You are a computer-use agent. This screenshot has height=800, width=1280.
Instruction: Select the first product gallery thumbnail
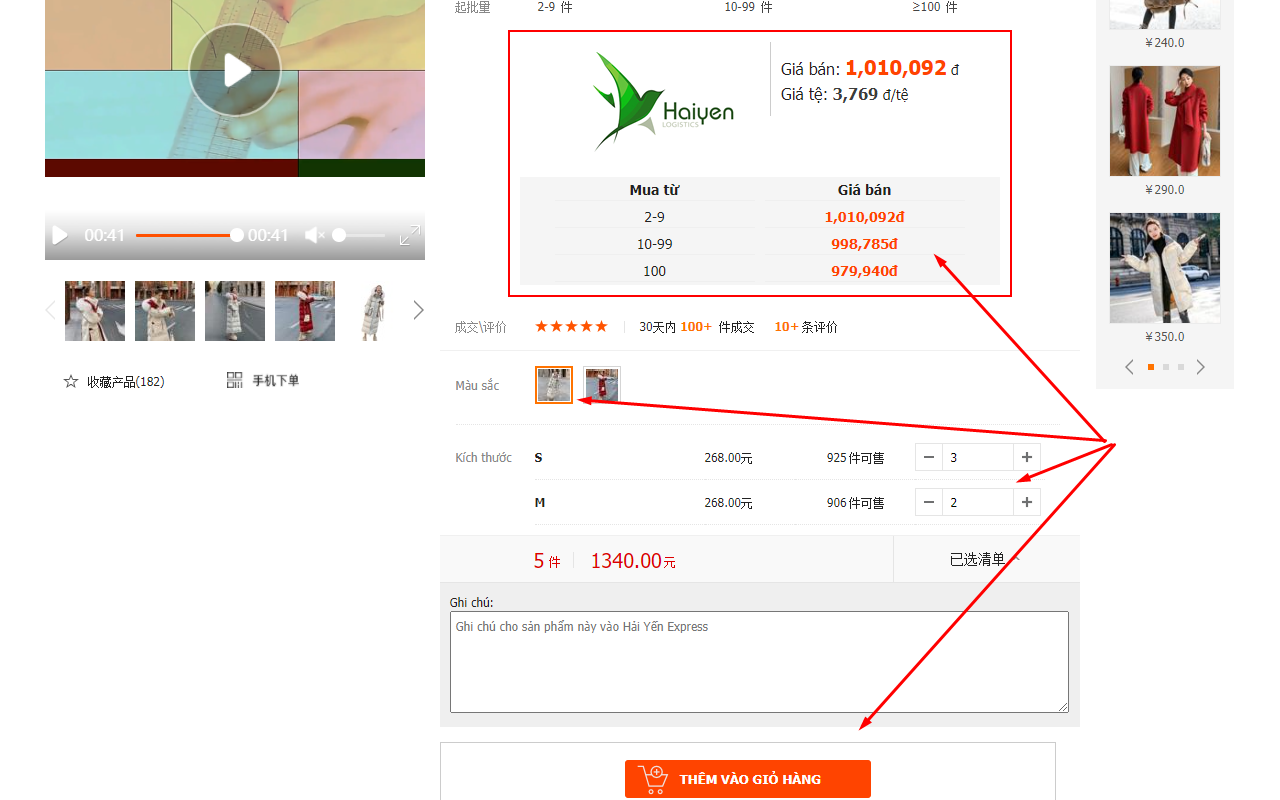pos(95,311)
